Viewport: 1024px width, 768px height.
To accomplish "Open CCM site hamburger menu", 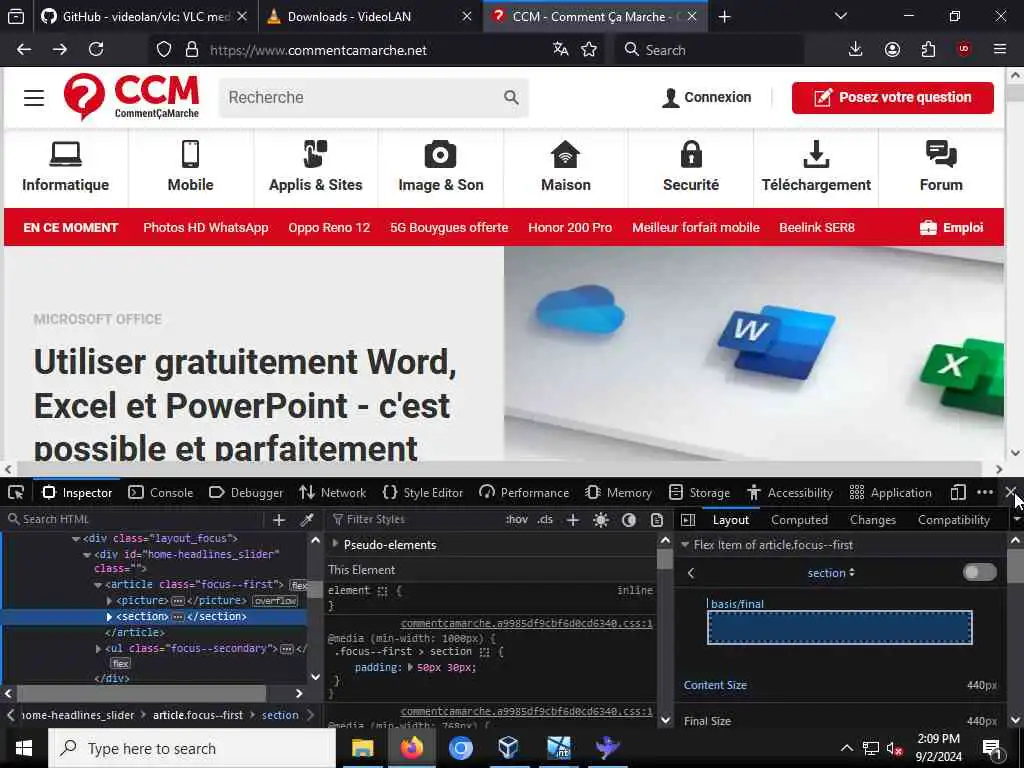I will pos(34,98).
